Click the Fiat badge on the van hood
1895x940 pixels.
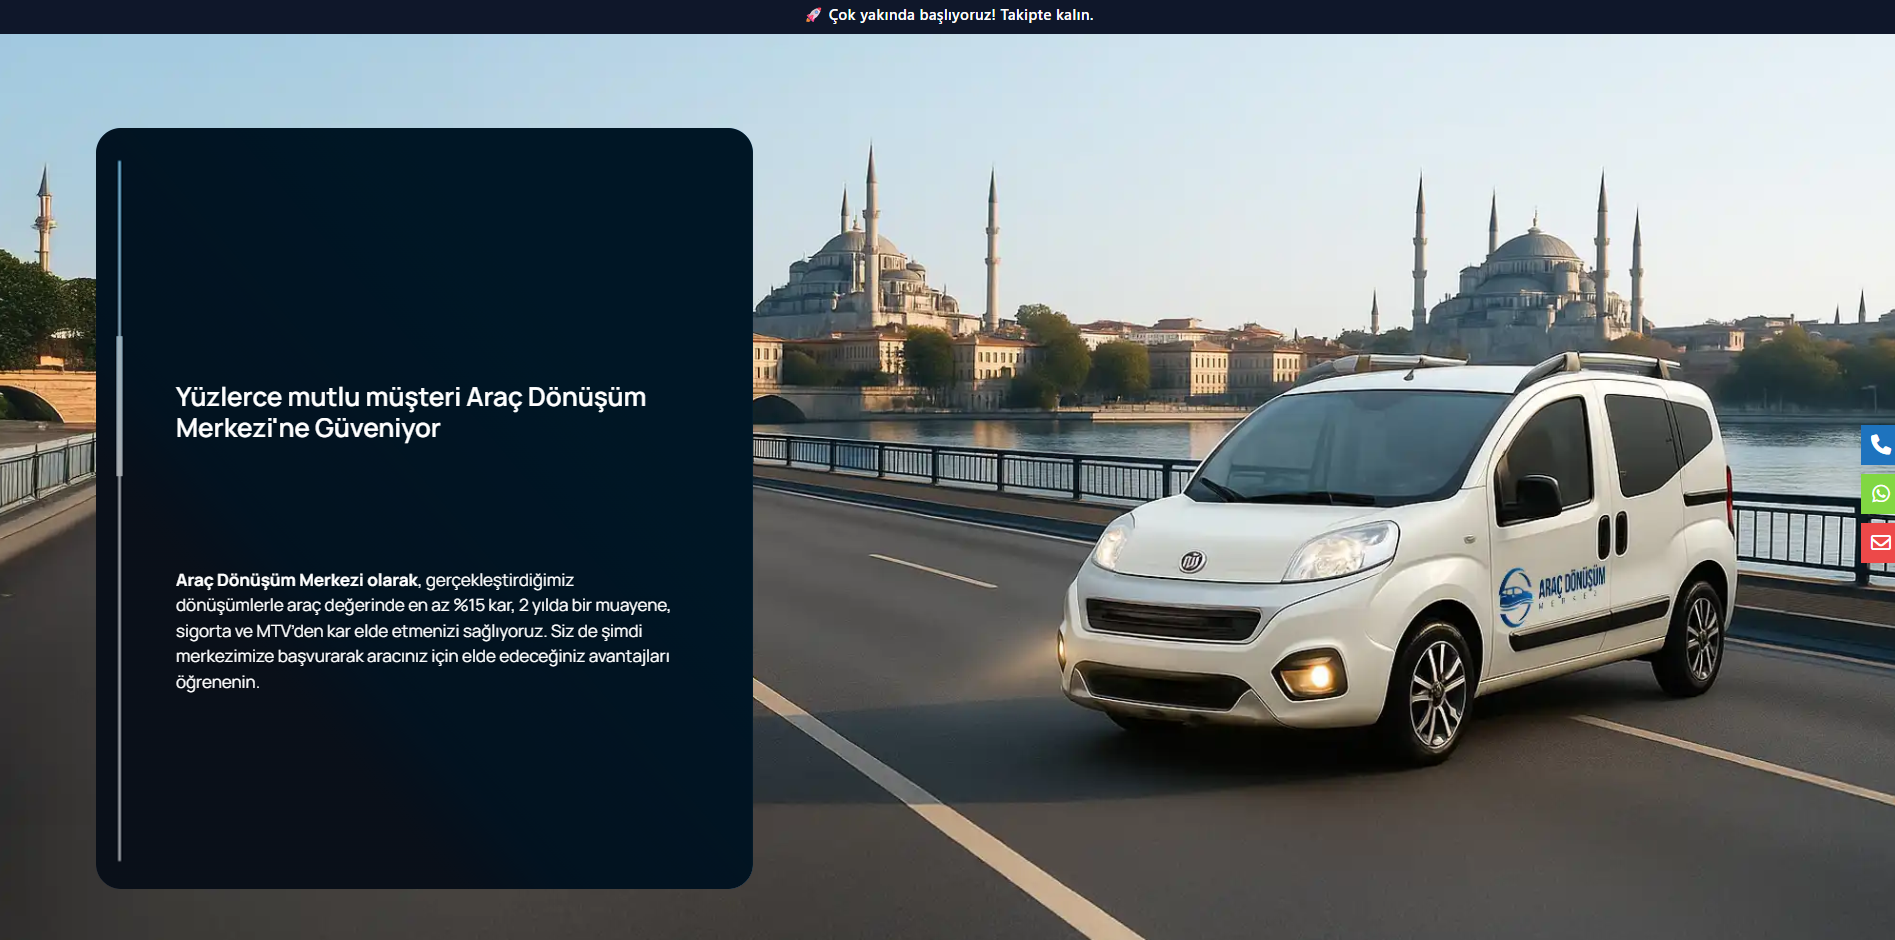click(1191, 561)
